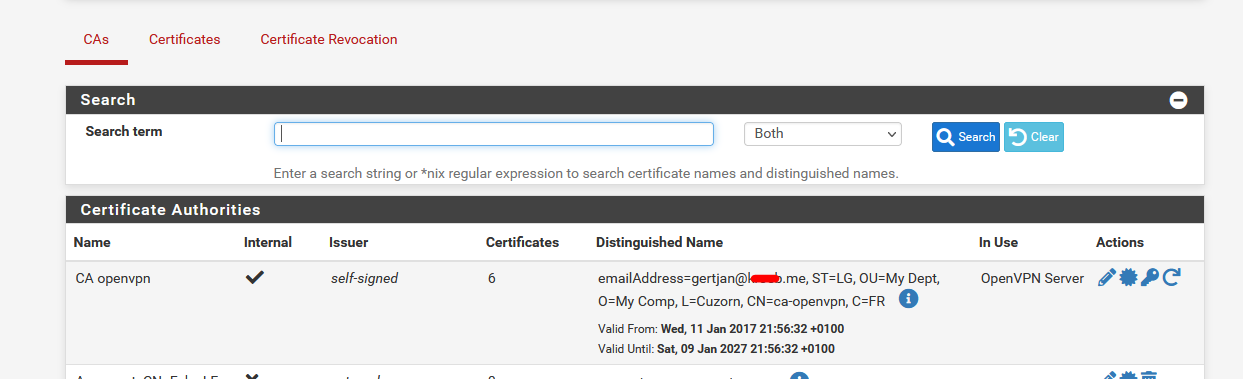Open the Certificate Revocation tab
Screen dimensions: 1243x379
329,39
